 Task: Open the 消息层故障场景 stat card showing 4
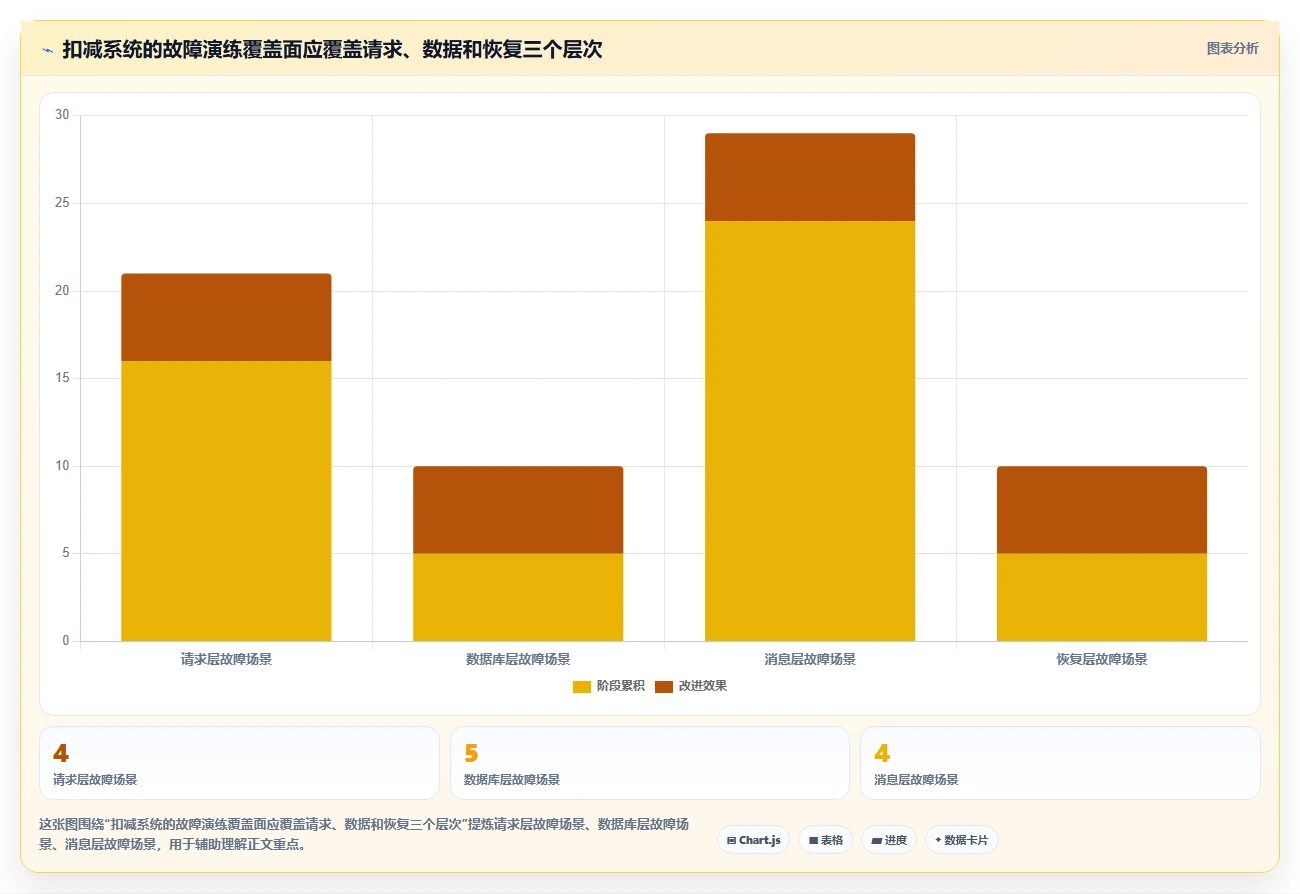click(x=1060, y=763)
